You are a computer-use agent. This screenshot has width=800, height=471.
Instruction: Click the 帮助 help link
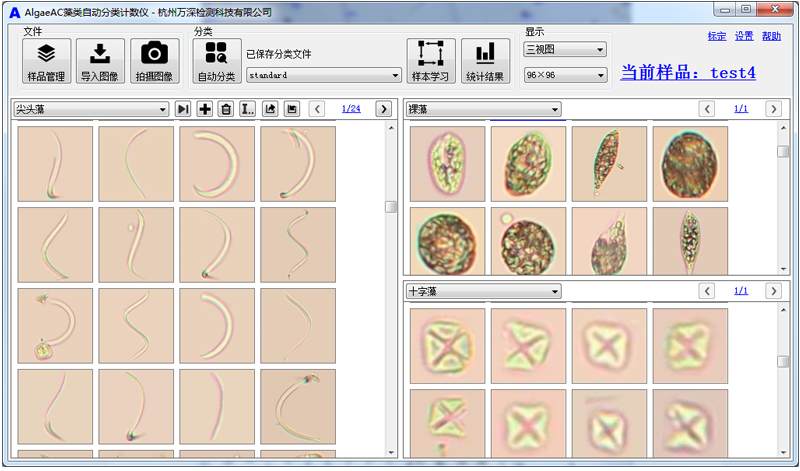pyautogui.click(x=771, y=36)
